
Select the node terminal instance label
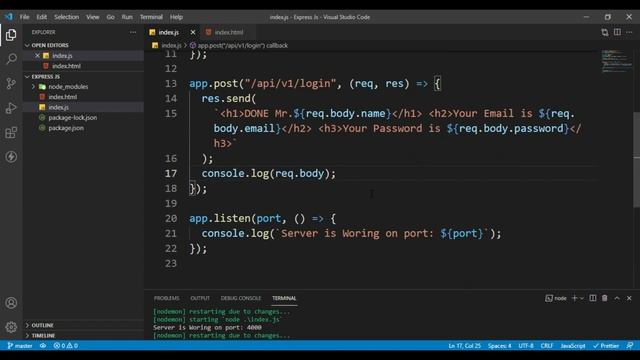[556, 298]
